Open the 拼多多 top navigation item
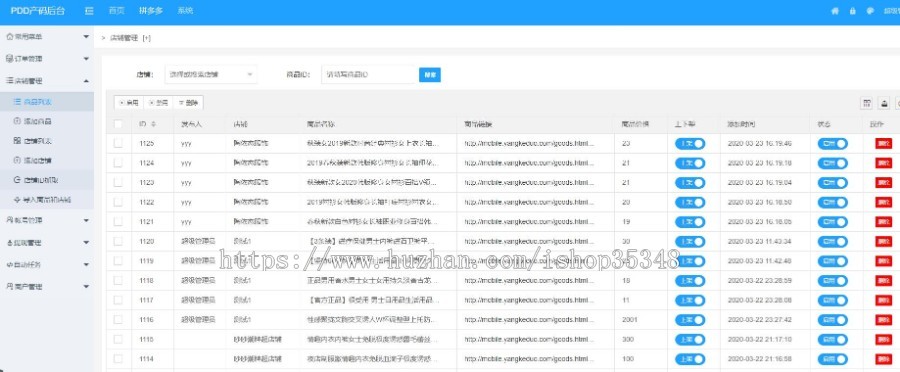 [151, 11]
